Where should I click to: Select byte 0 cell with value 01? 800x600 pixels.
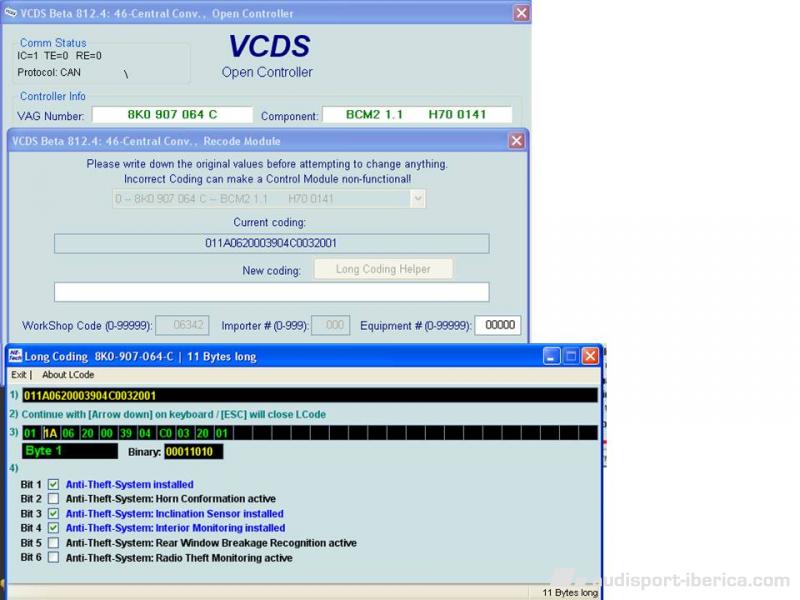point(30,433)
